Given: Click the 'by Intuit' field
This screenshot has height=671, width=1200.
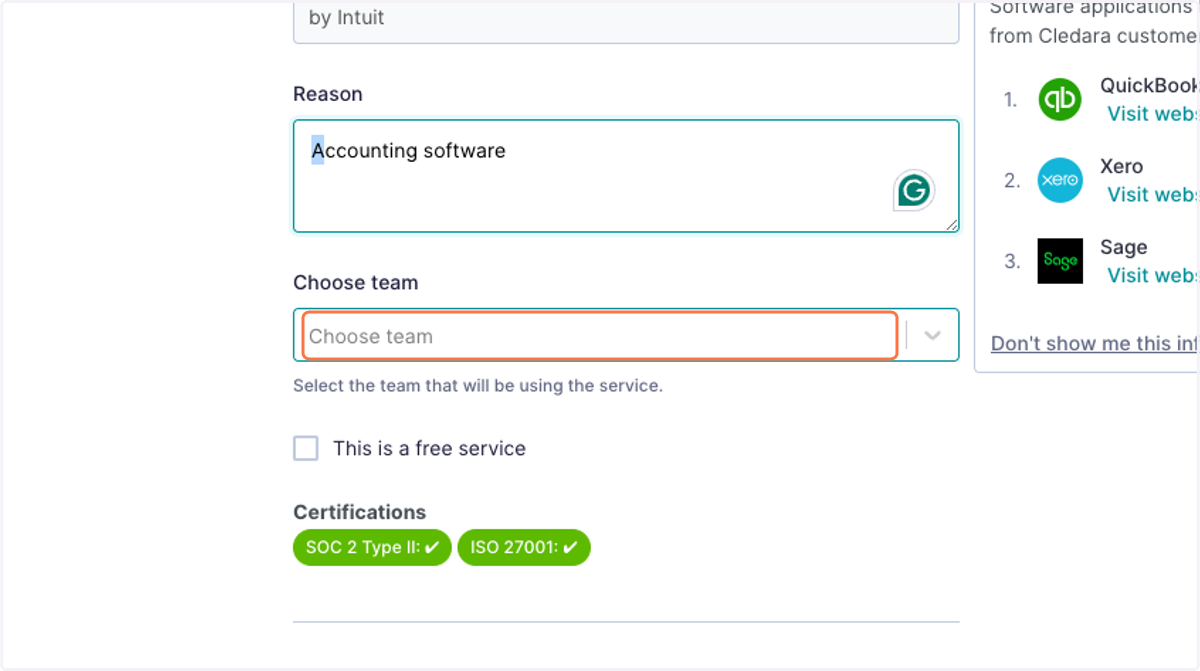Looking at the screenshot, I should pyautogui.click(x=626, y=20).
